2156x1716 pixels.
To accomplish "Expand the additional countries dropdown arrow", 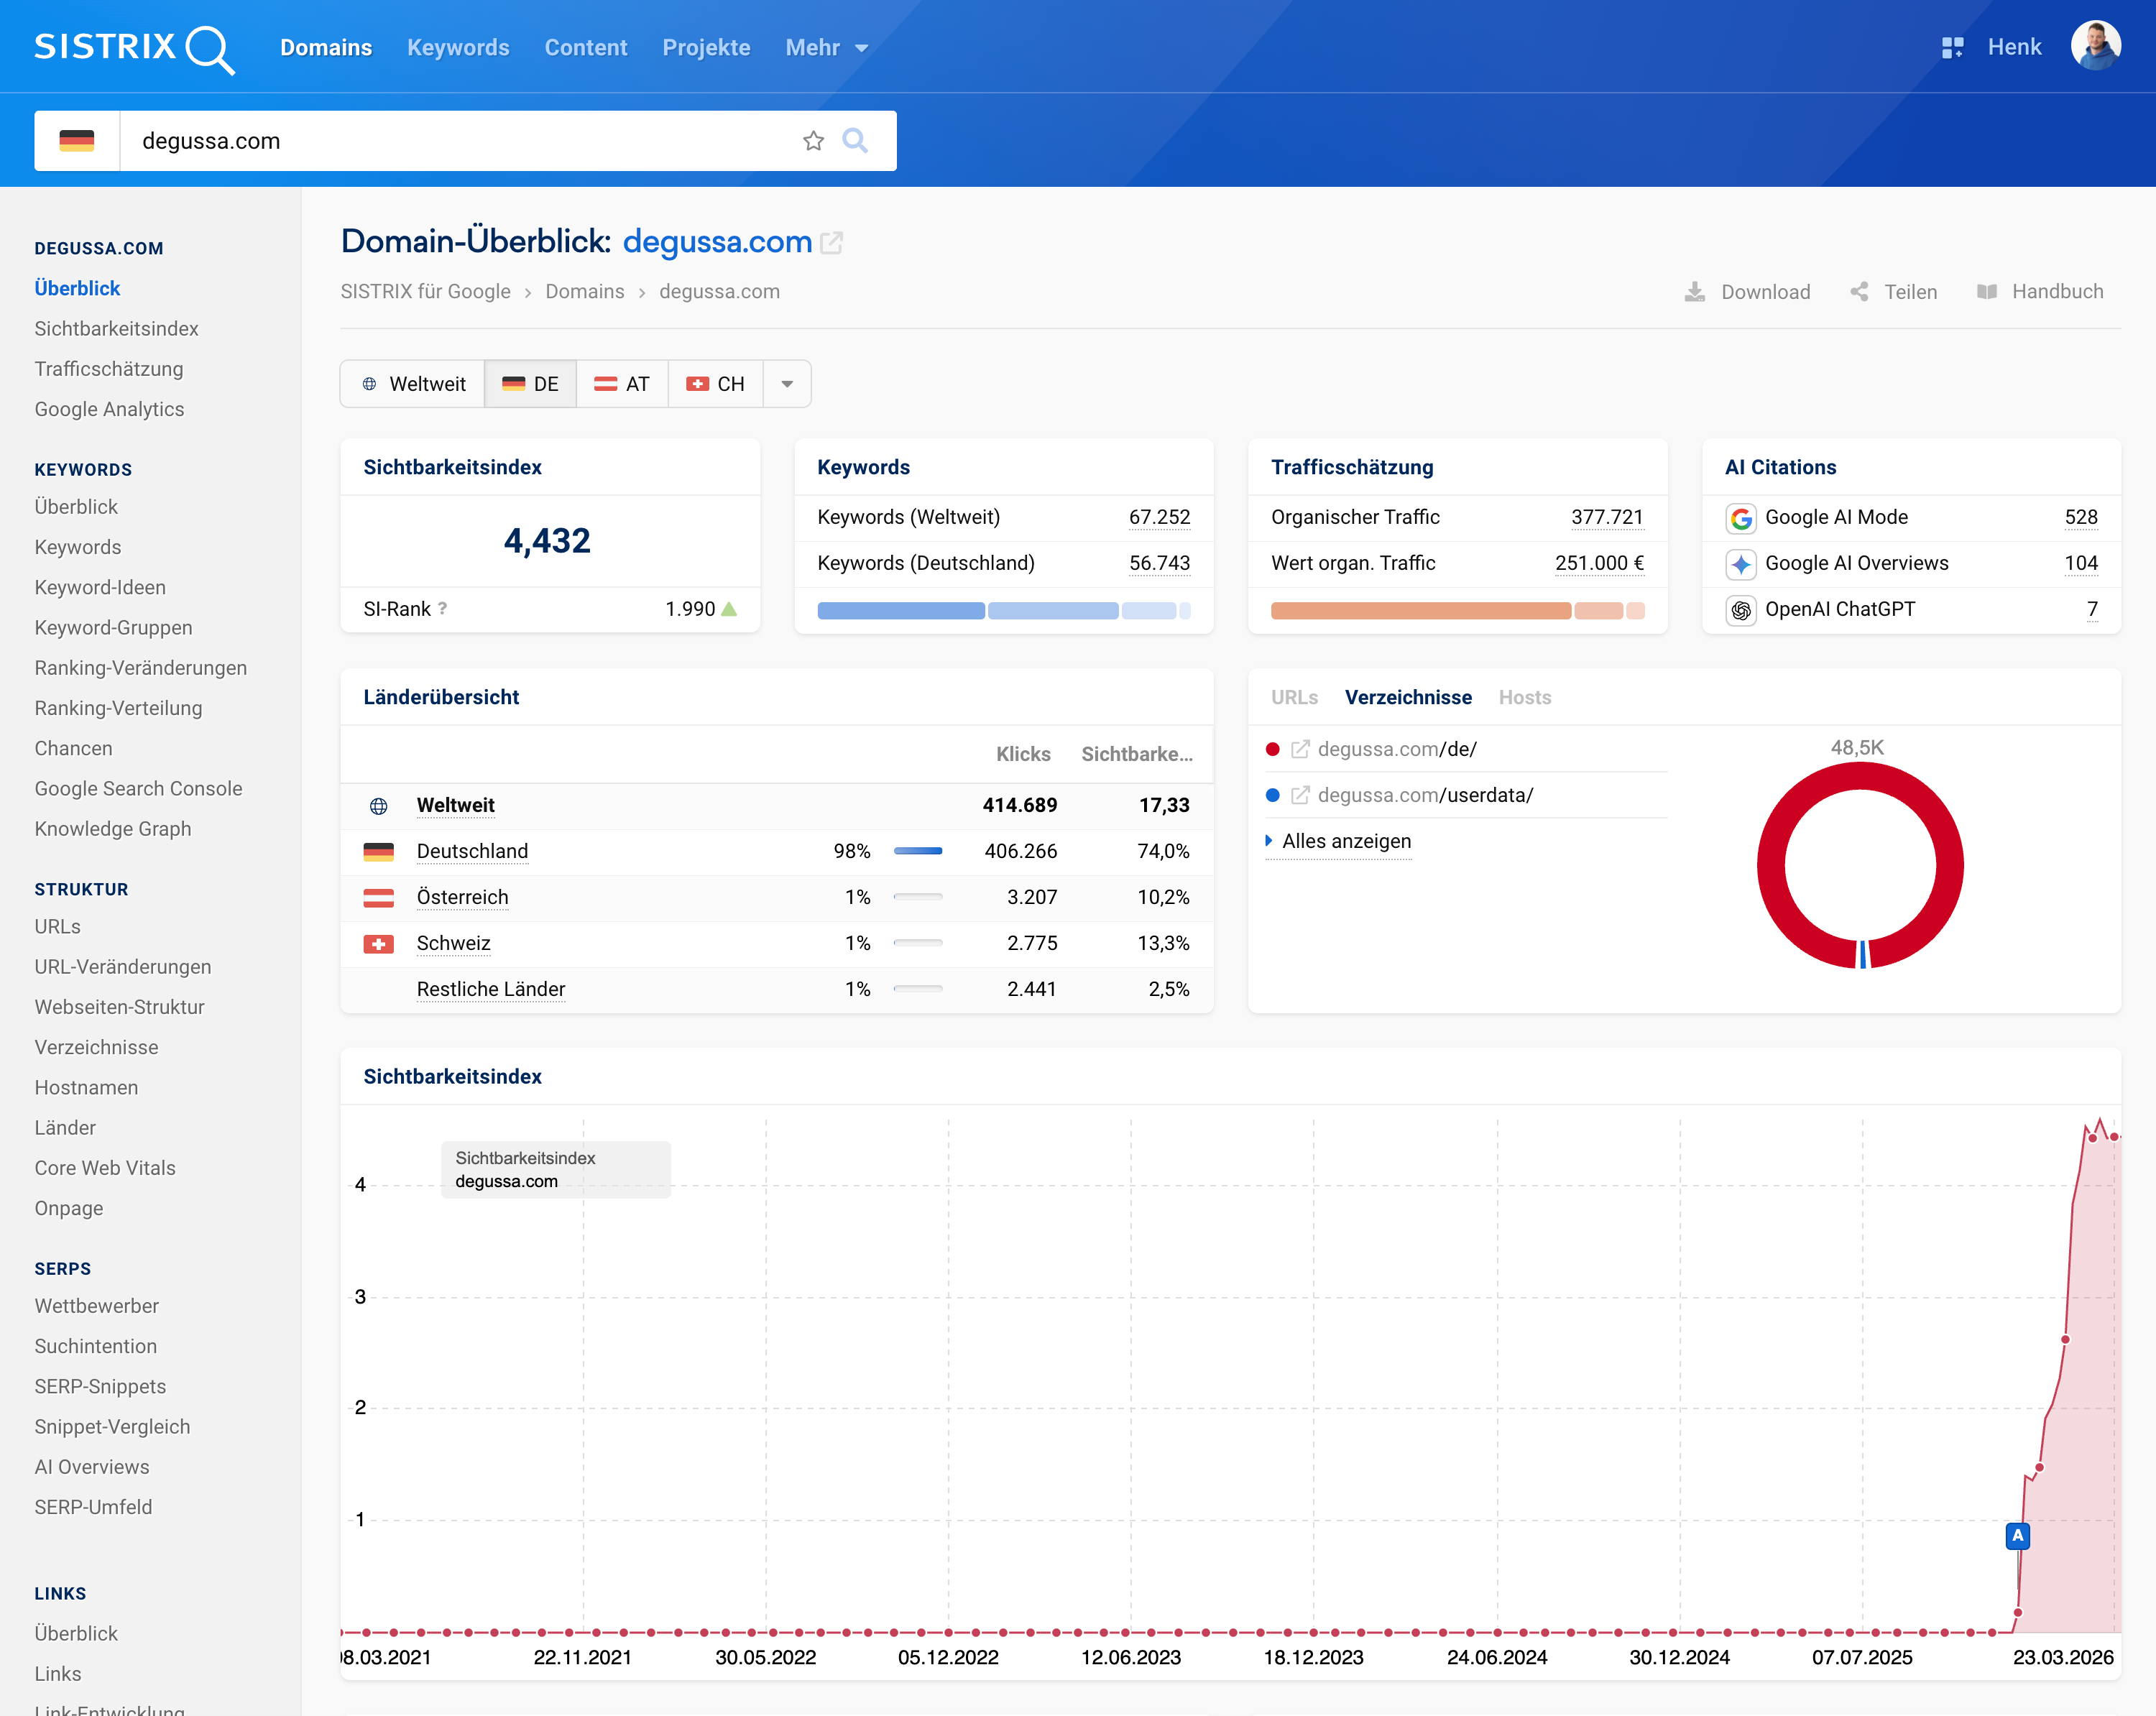I will (x=787, y=383).
